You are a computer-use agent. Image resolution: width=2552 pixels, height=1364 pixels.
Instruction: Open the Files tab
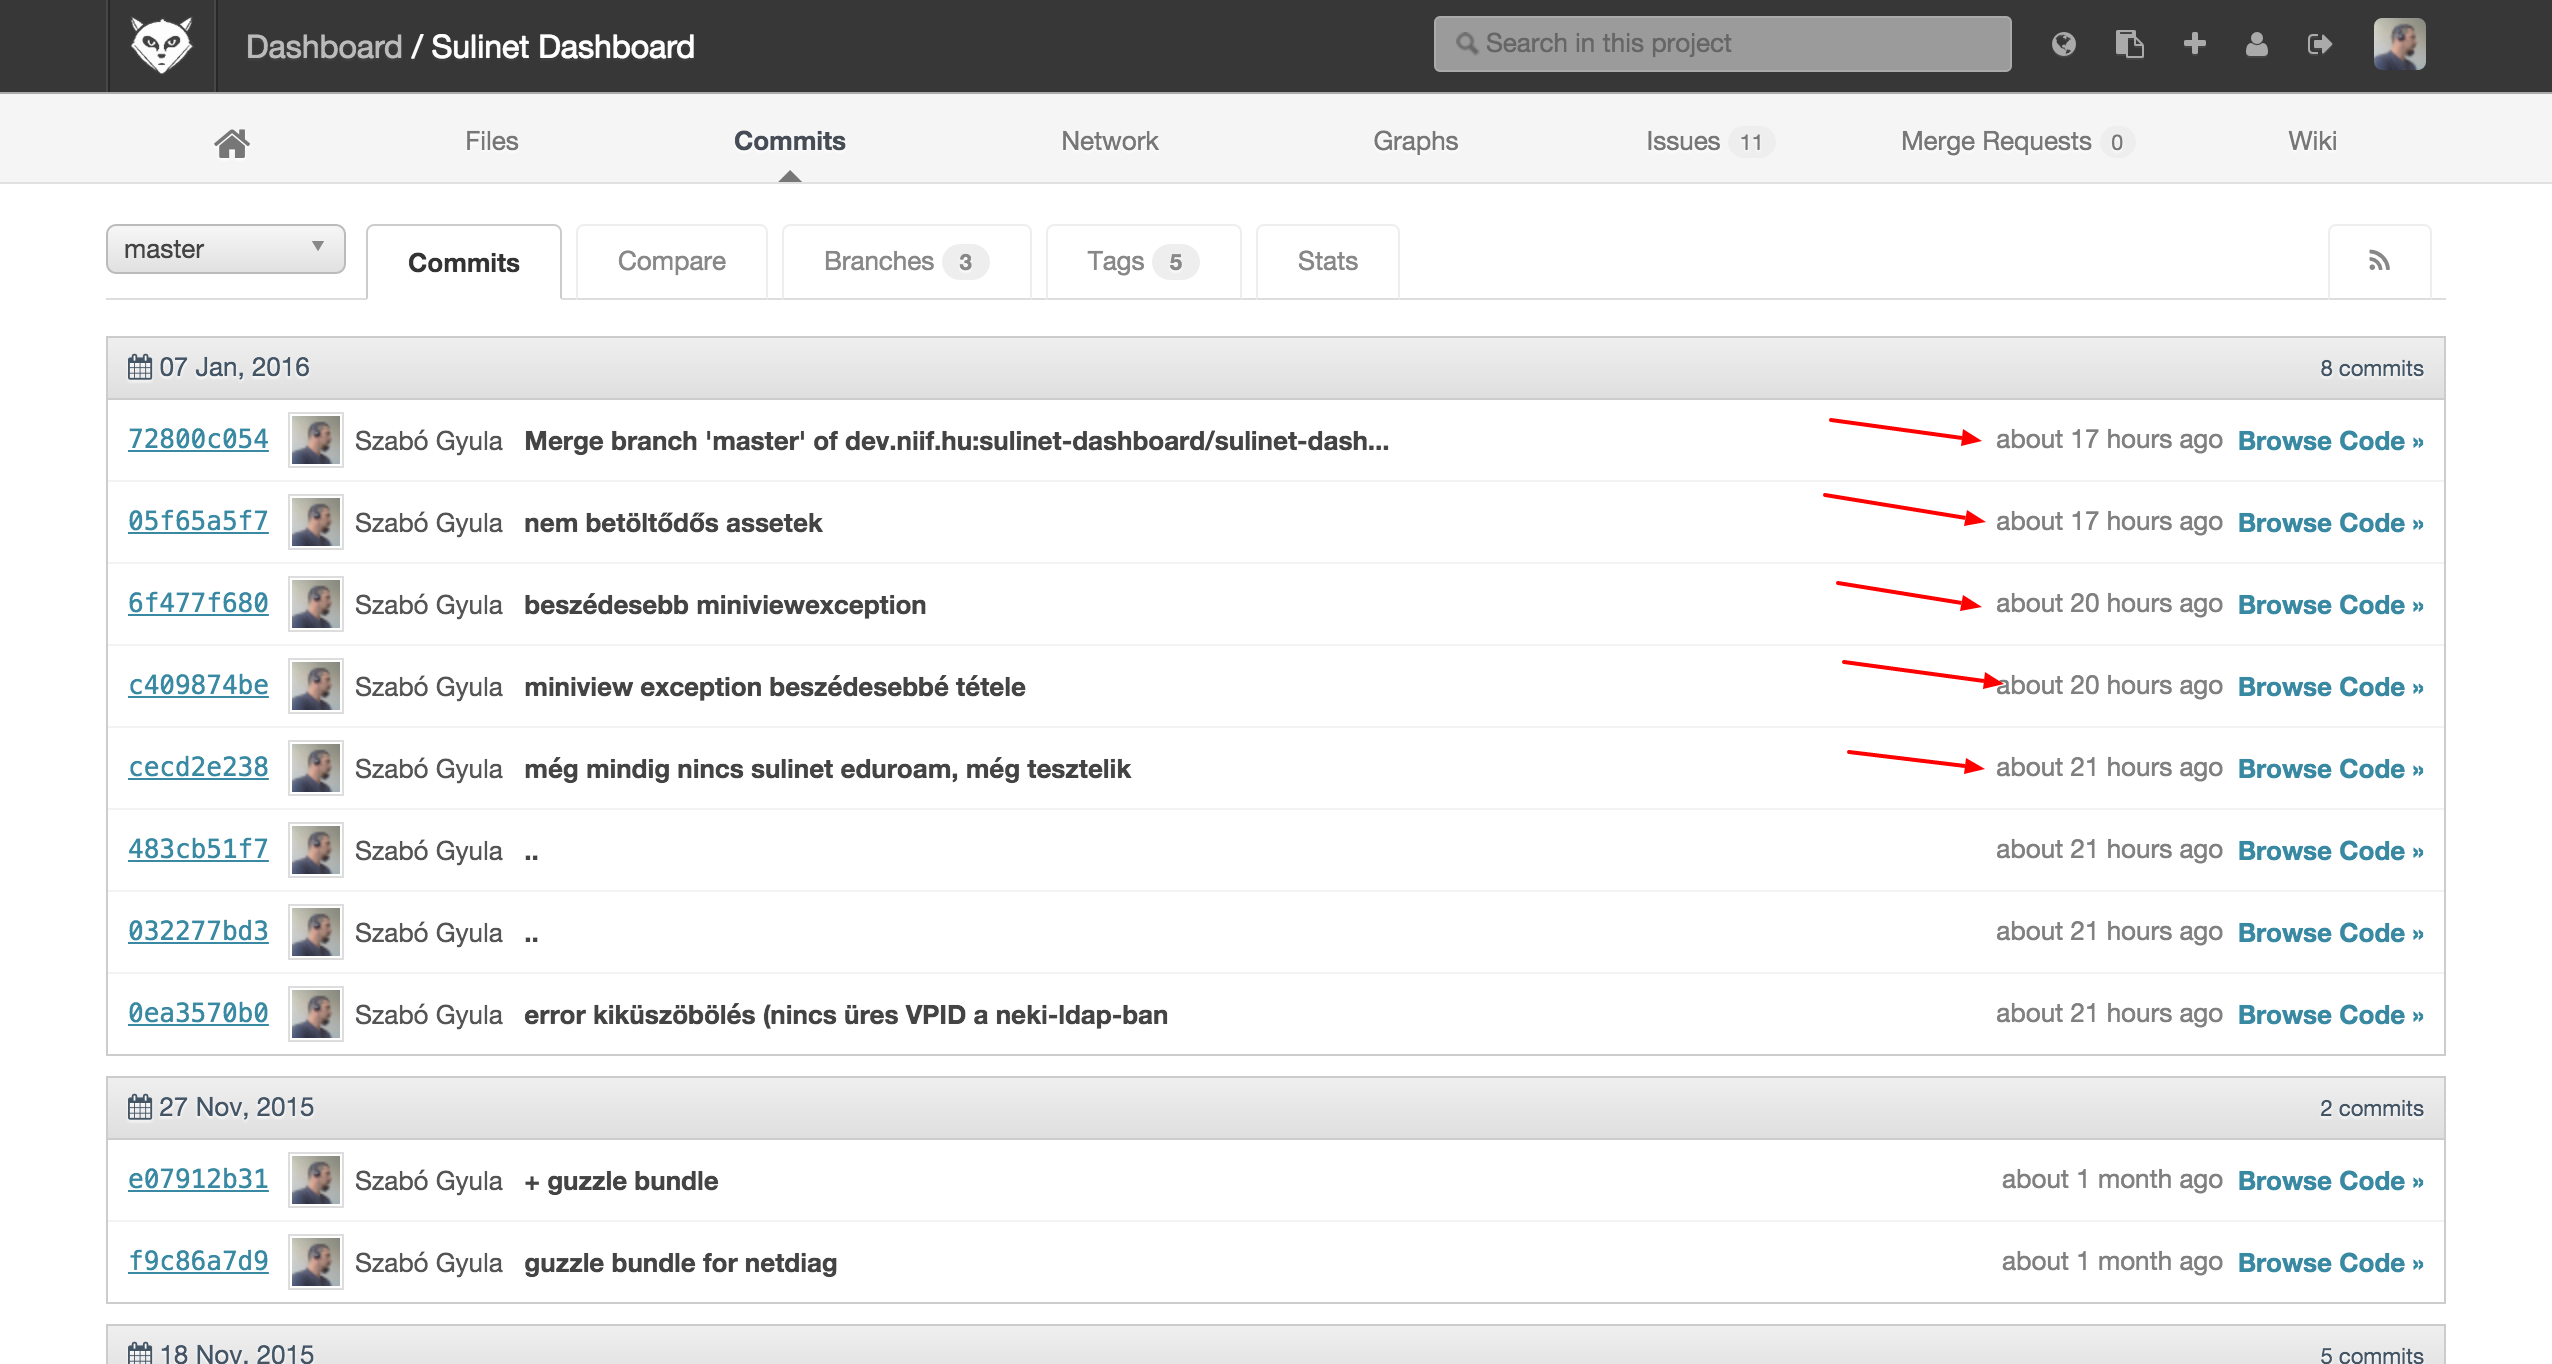(x=491, y=141)
